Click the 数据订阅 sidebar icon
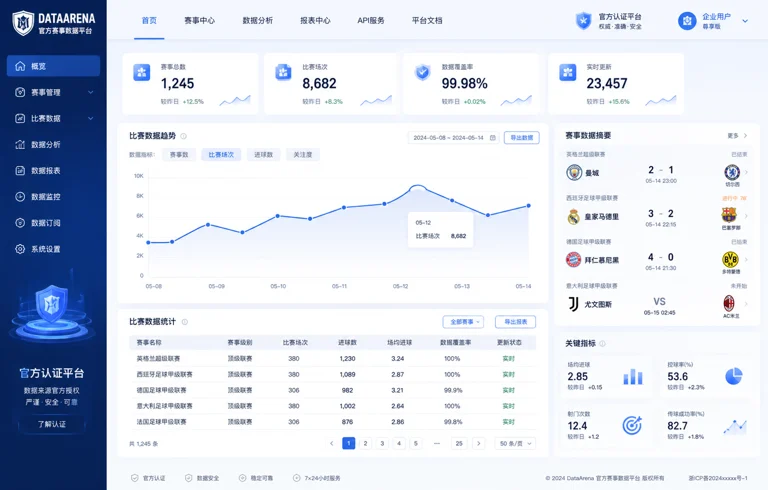 (20, 223)
